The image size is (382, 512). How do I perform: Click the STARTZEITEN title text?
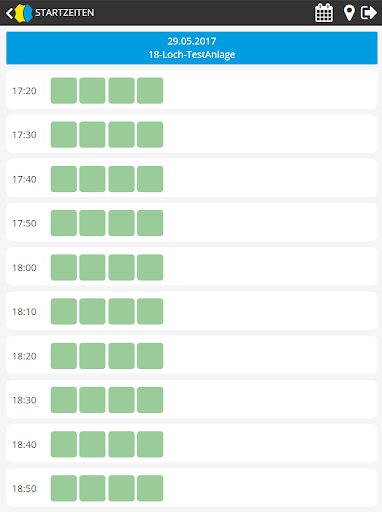click(65, 13)
